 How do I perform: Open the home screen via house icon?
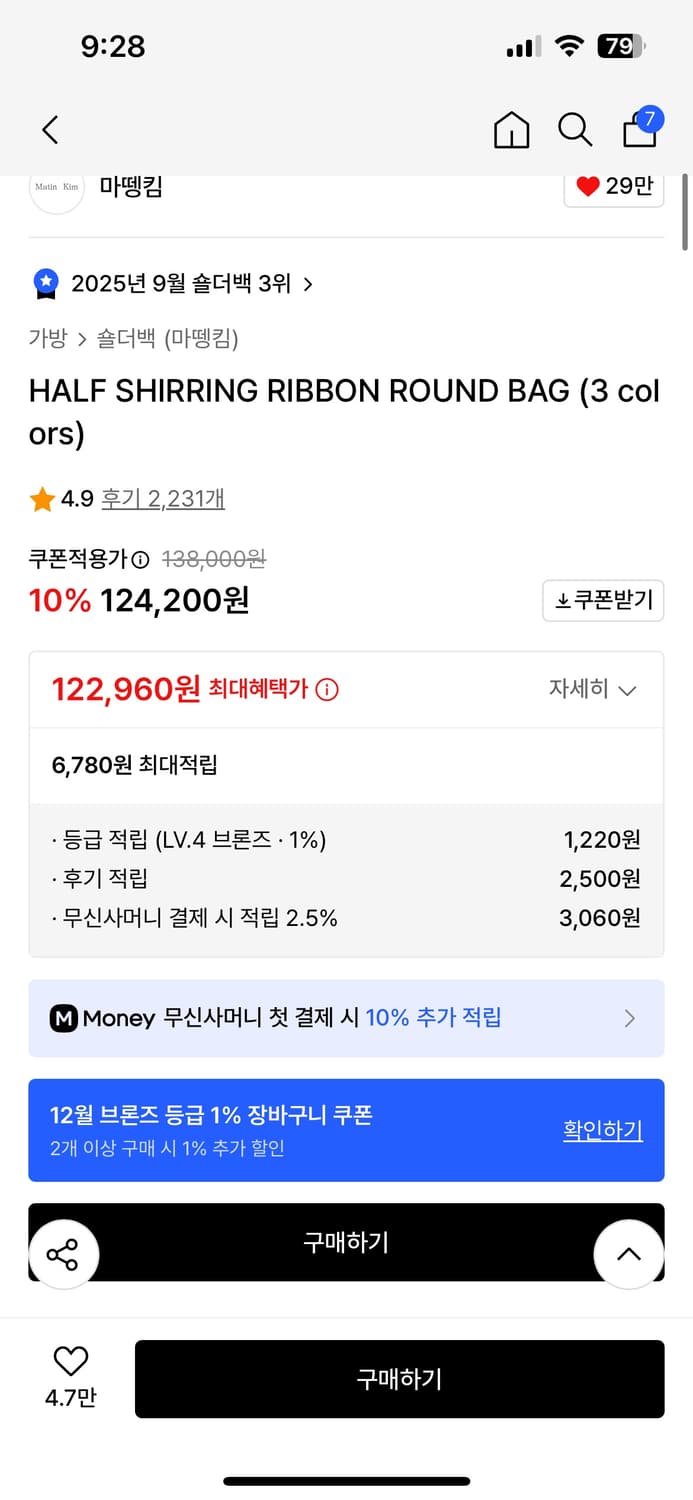point(511,130)
